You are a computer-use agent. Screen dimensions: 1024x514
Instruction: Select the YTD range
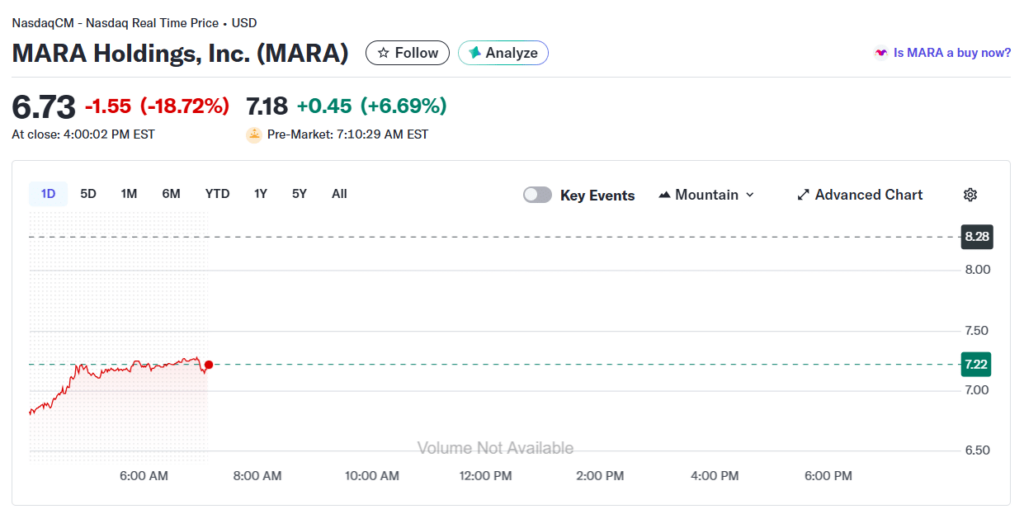tap(217, 194)
